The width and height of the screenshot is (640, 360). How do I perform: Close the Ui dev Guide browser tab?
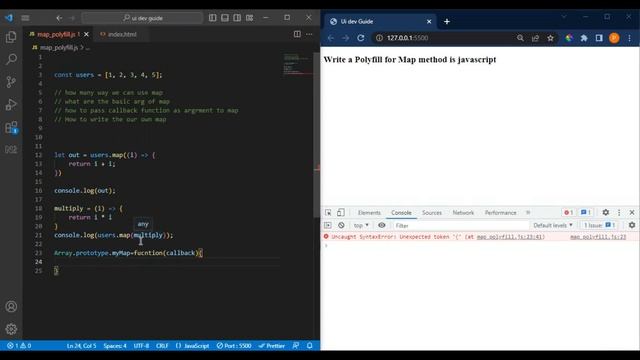coord(429,21)
